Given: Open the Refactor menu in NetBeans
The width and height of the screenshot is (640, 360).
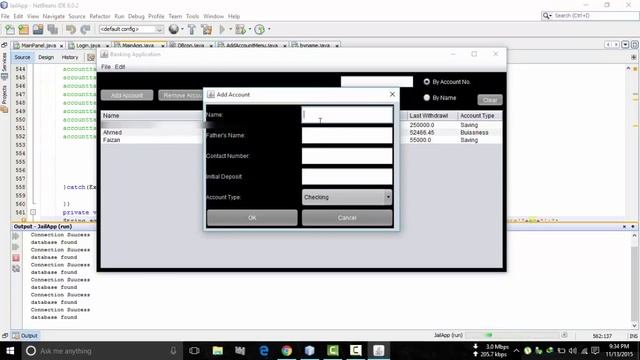Looking at the screenshot, I should pos(100,16).
